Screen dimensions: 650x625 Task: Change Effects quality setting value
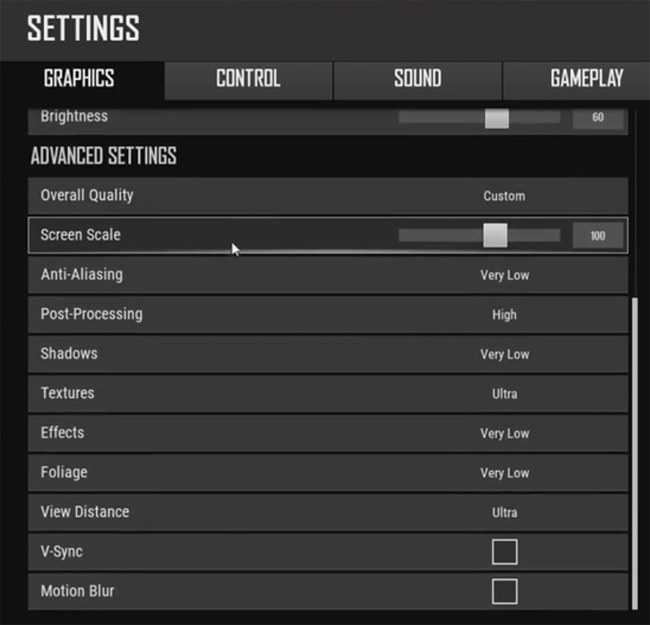504,433
